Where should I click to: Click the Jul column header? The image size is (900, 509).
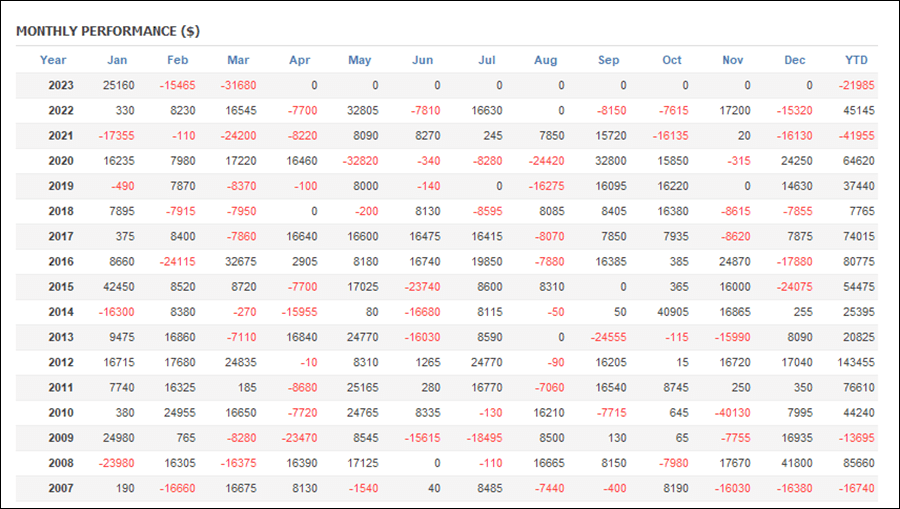click(x=487, y=60)
